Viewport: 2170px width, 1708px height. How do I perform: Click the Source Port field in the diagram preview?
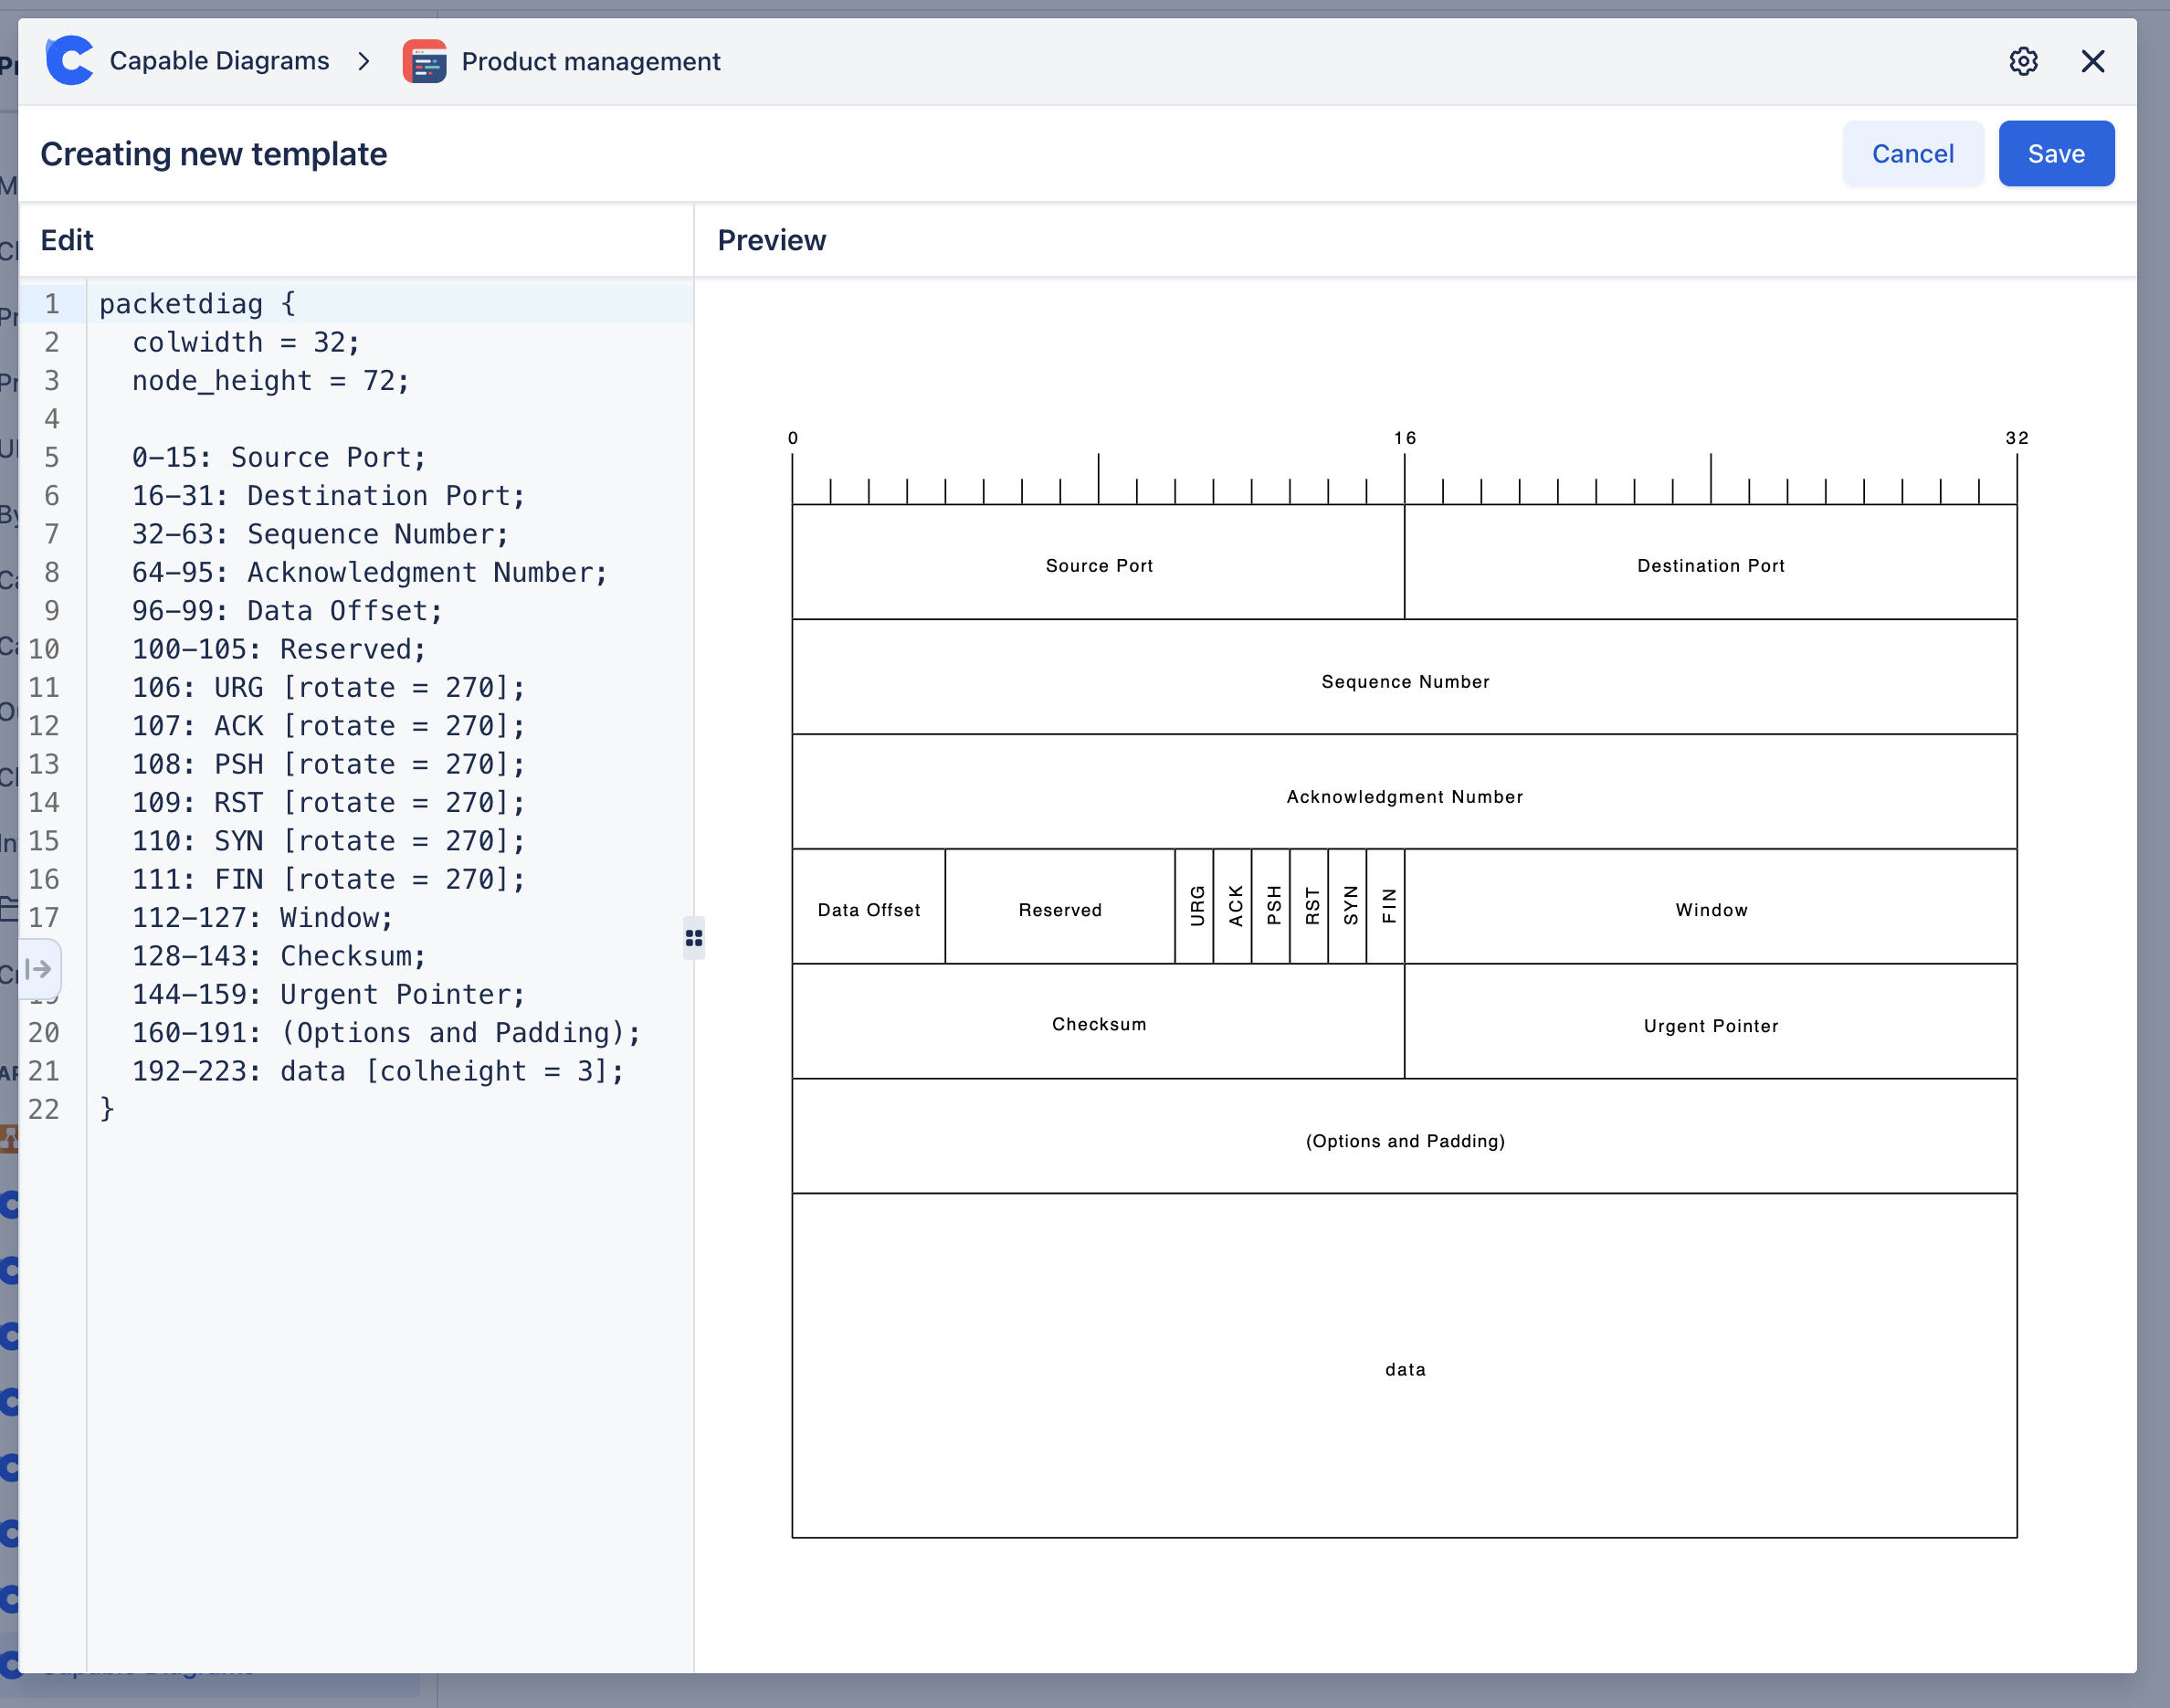tap(1098, 565)
